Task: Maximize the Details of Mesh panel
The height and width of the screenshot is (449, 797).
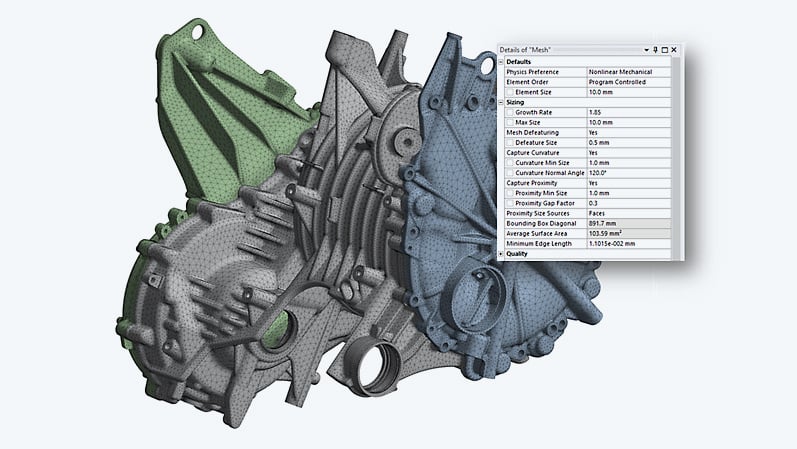Action: click(x=664, y=49)
